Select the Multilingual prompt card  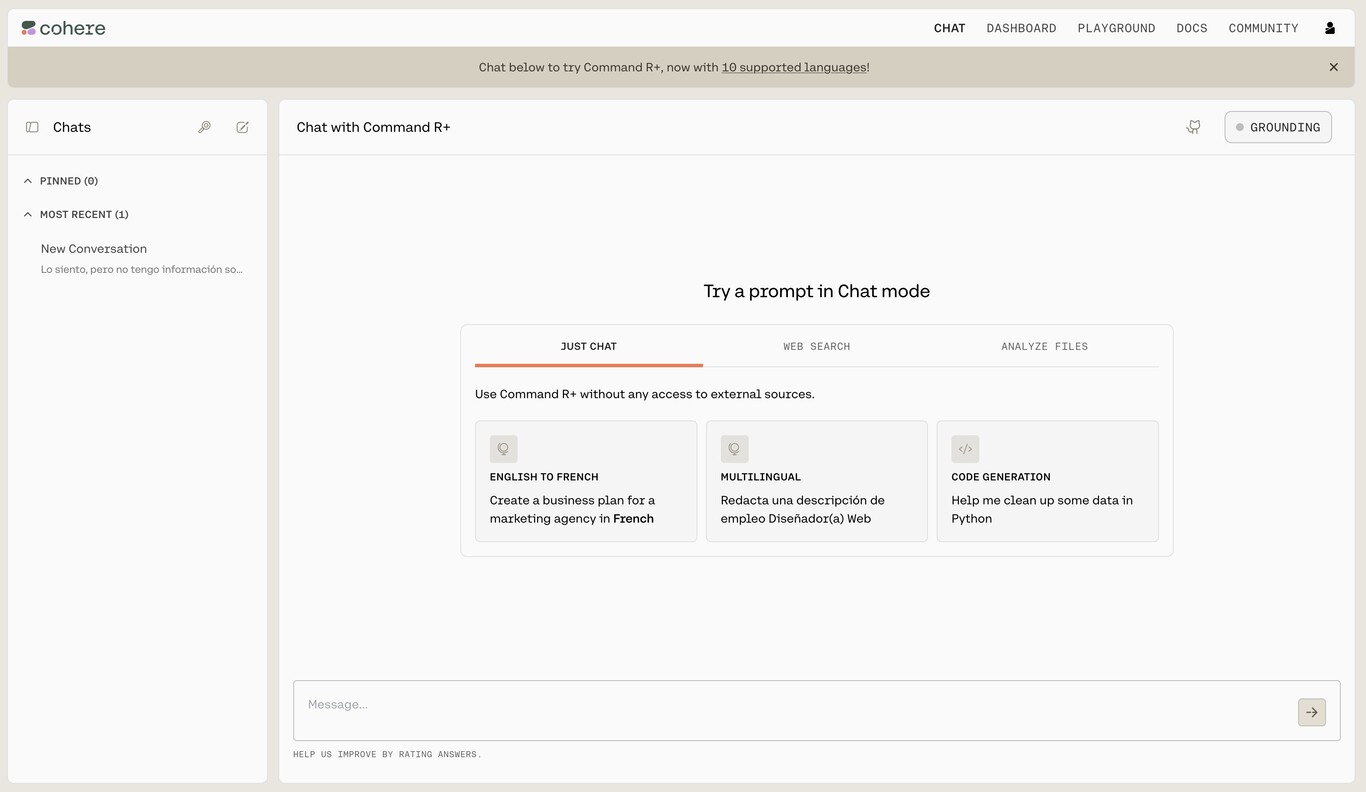(x=817, y=481)
